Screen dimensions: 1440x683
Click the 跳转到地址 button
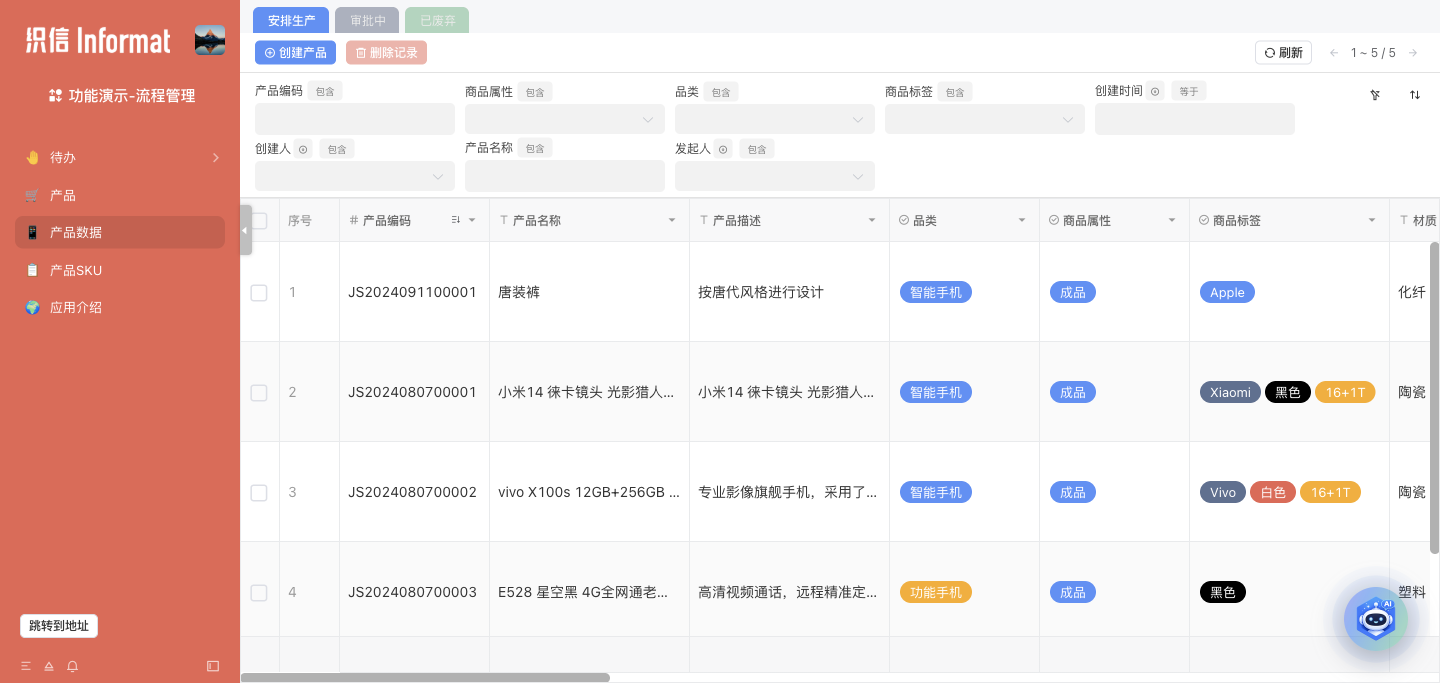point(59,626)
